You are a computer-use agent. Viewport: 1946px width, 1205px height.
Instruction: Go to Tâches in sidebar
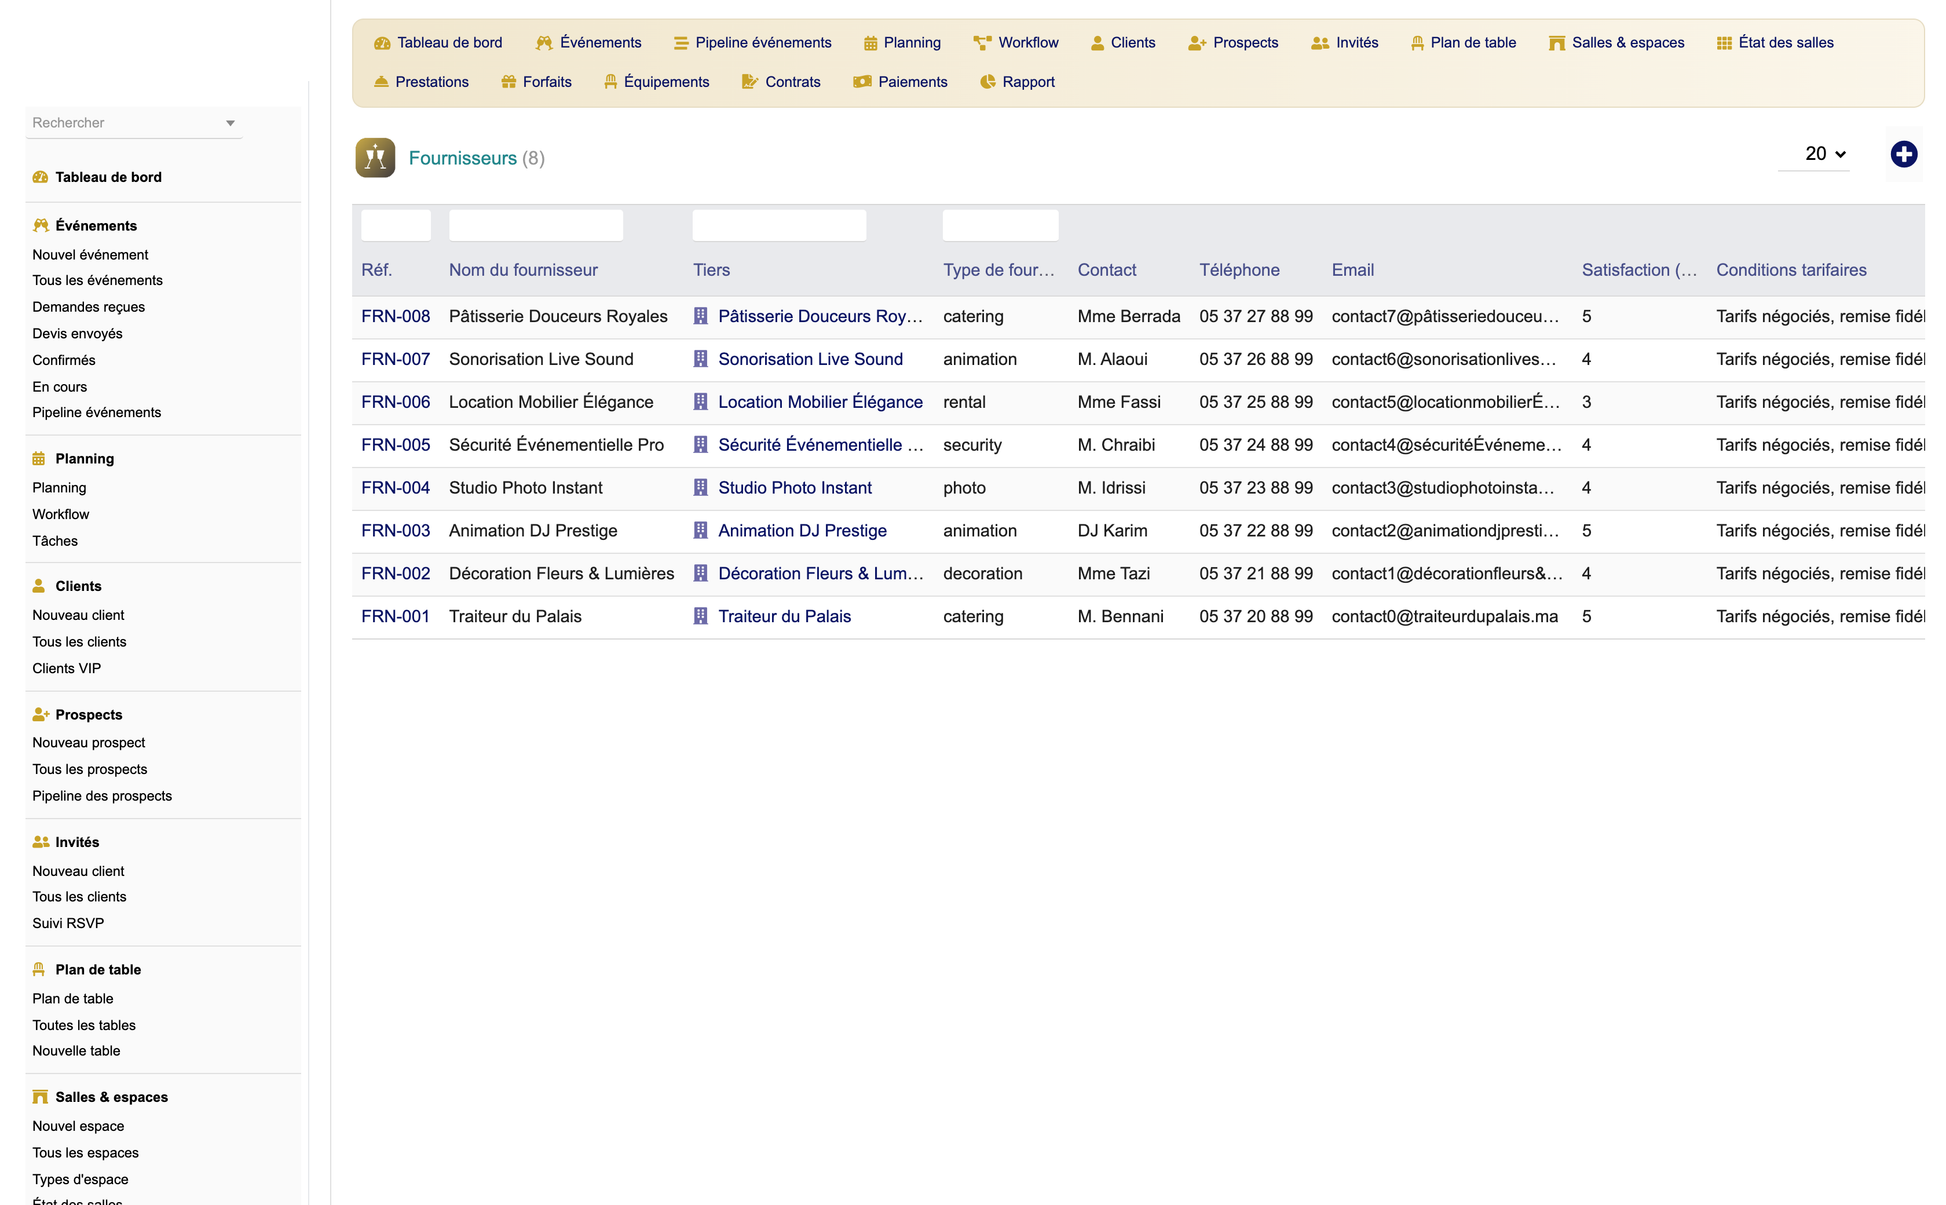[55, 541]
